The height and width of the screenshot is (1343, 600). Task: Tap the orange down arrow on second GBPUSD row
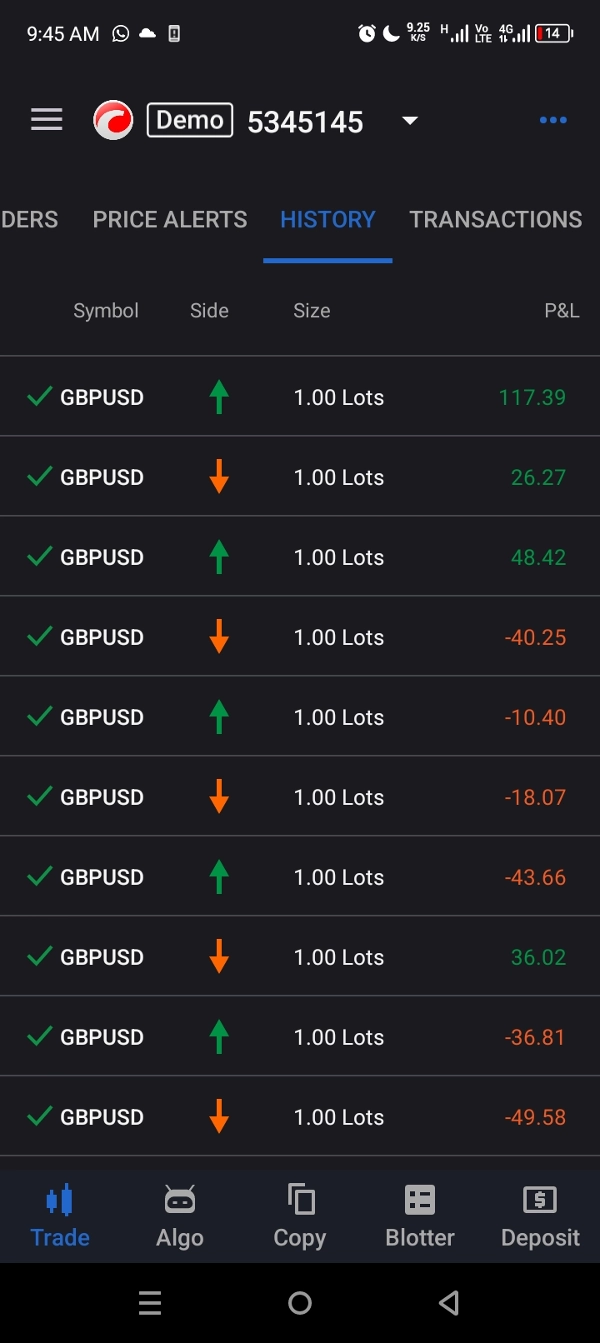pyautogui.click(x=219, y=476)
